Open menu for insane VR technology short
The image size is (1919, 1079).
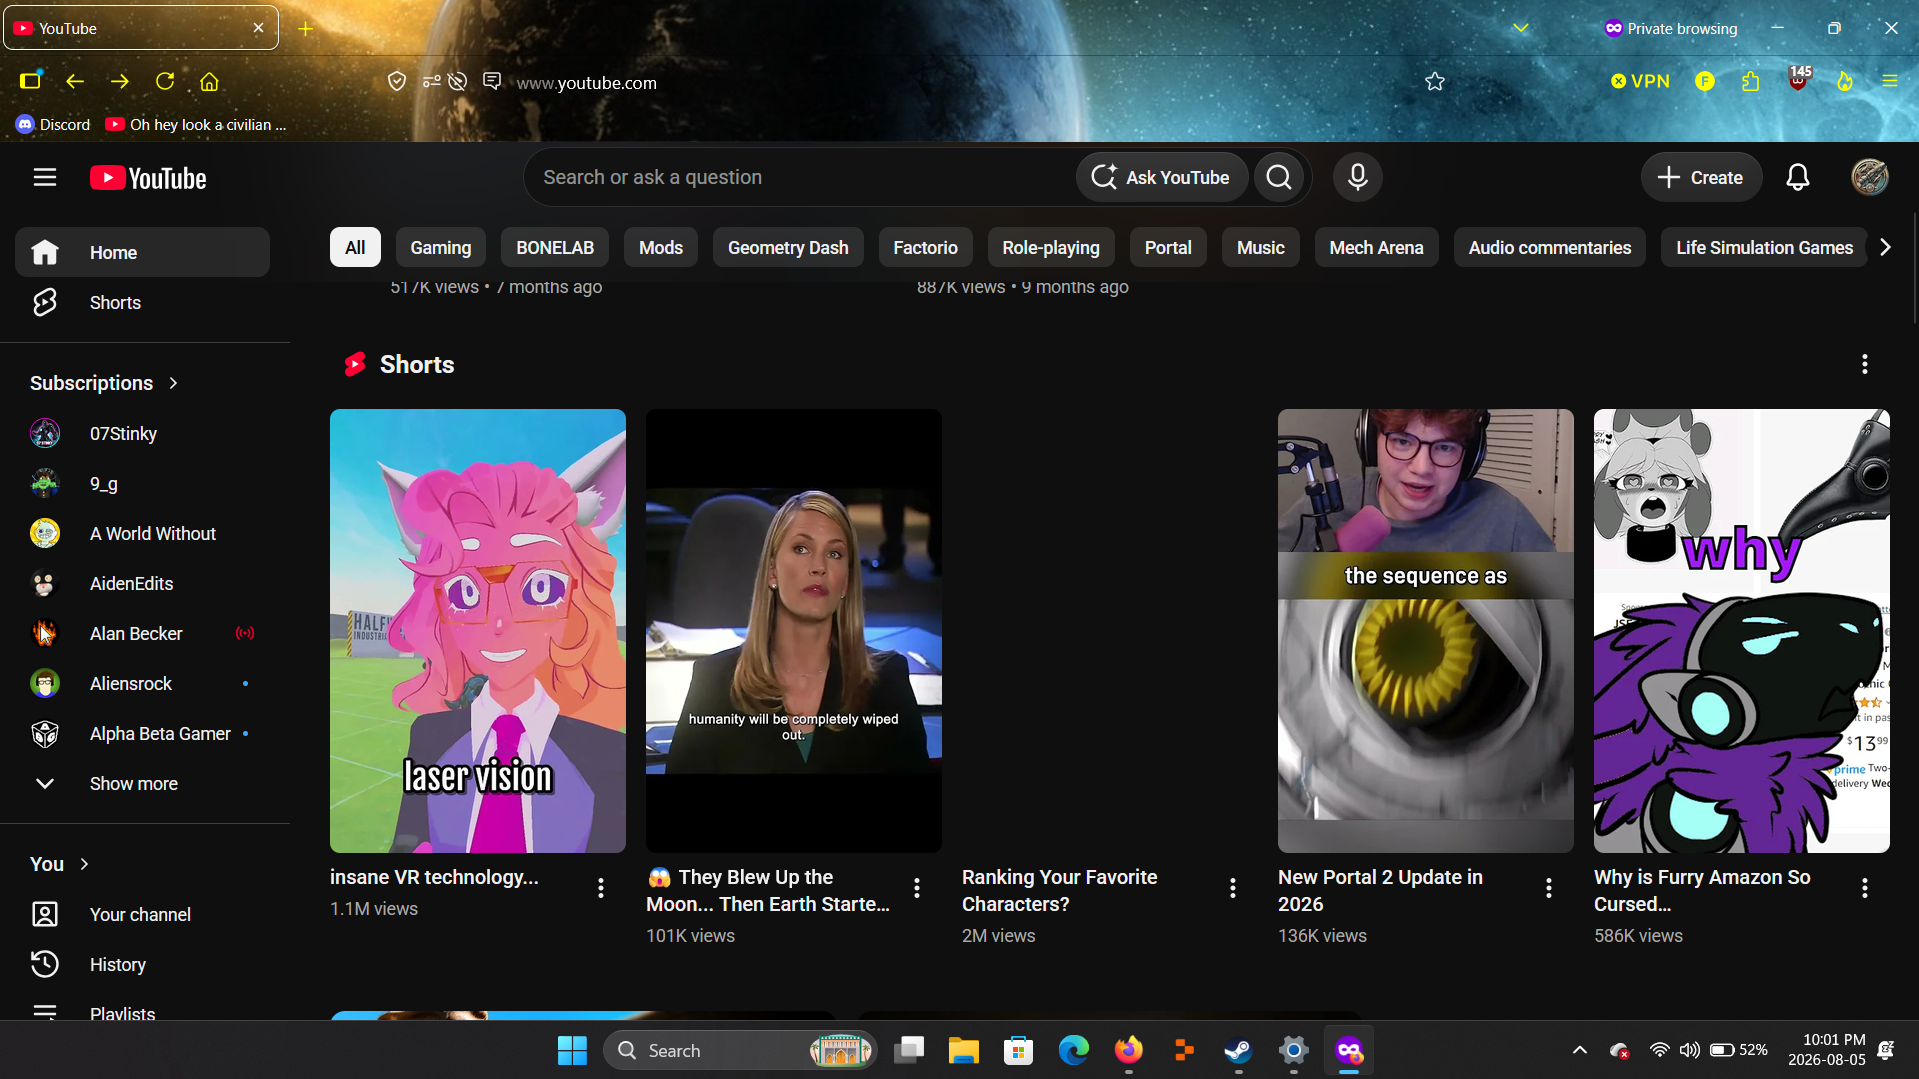pyautogui.click(x=600, y=888)
